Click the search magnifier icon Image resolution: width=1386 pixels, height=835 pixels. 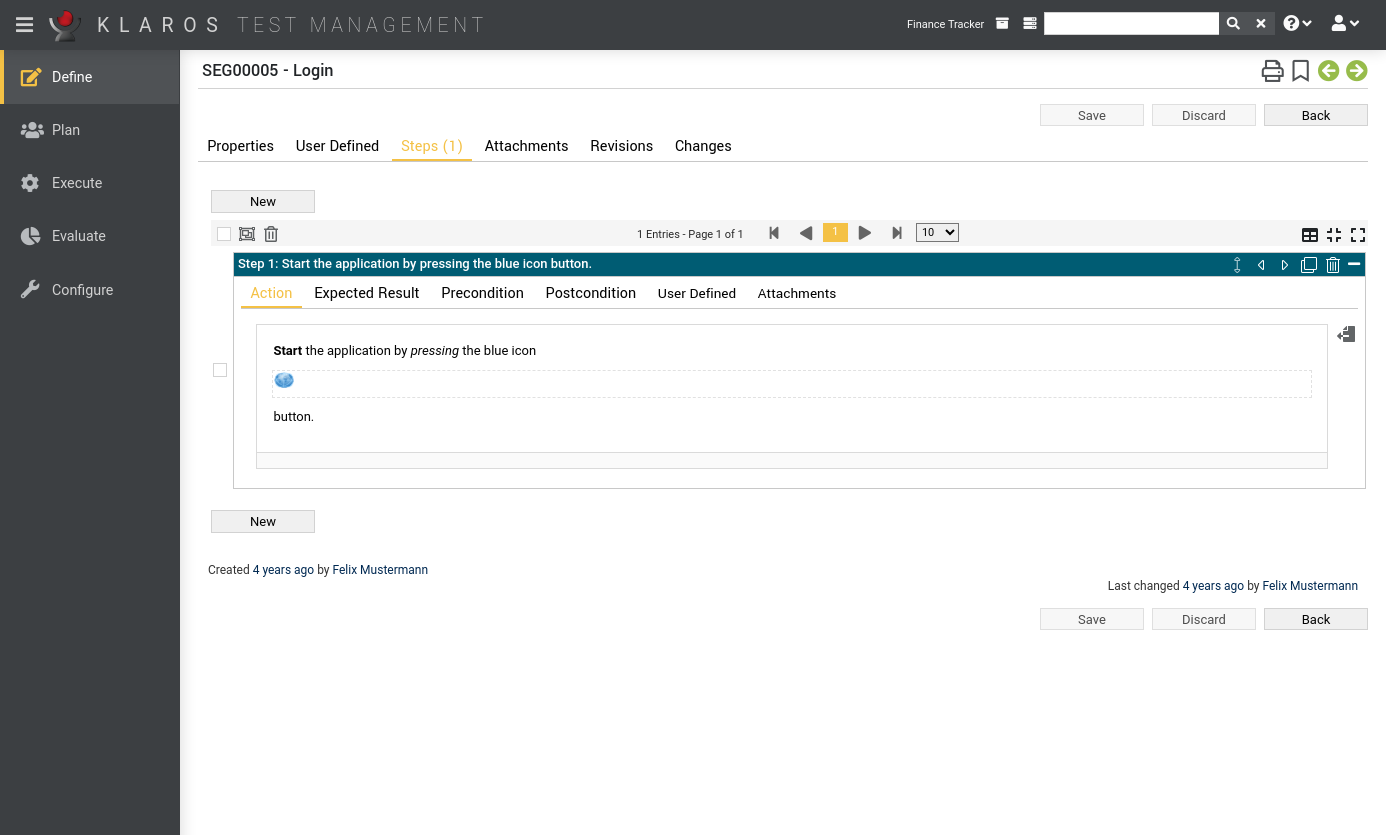point(1233,24)
